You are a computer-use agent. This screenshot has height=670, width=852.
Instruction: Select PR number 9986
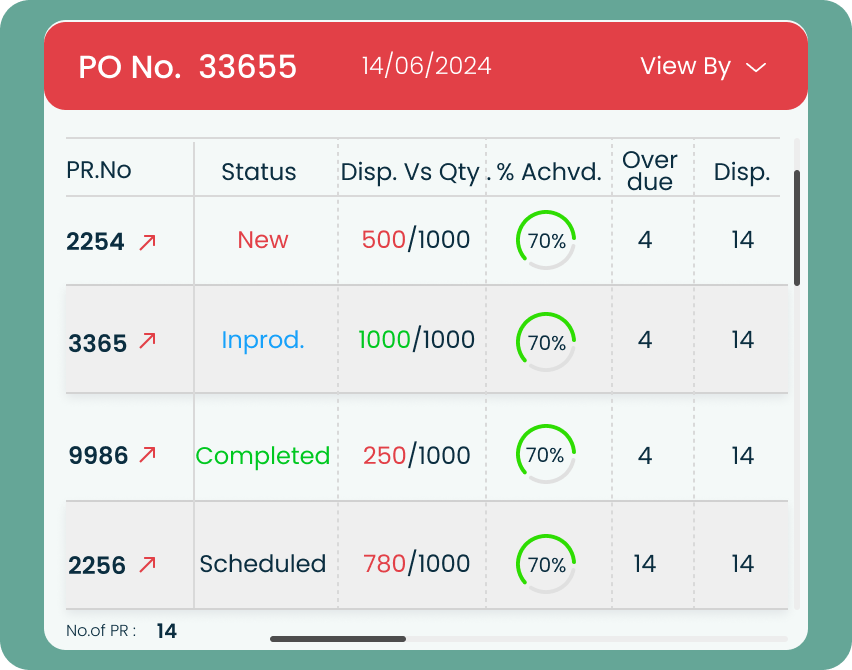98,456
